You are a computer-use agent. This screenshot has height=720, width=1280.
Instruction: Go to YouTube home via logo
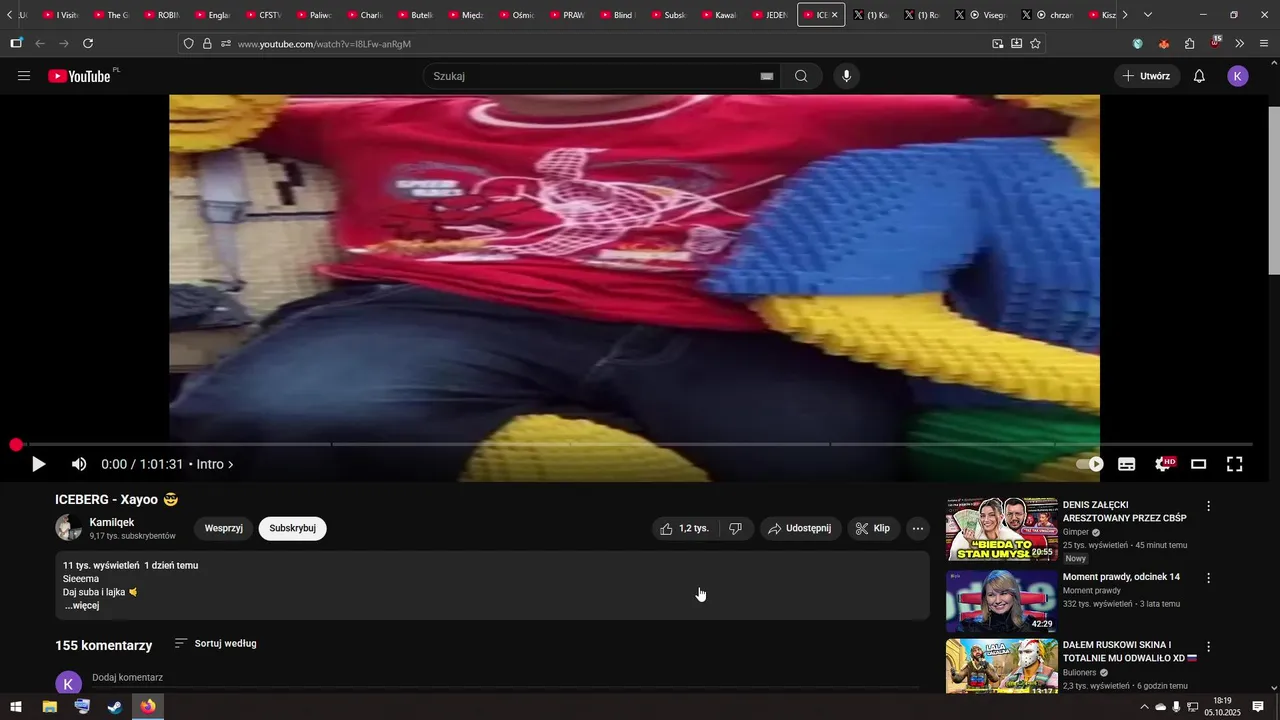tap(79, 76)
